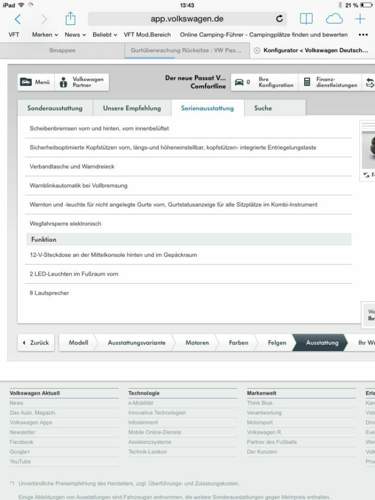Viewport: 375px width, 500px height.
Task: Tap the Safari back arrow
Action: 18,19
